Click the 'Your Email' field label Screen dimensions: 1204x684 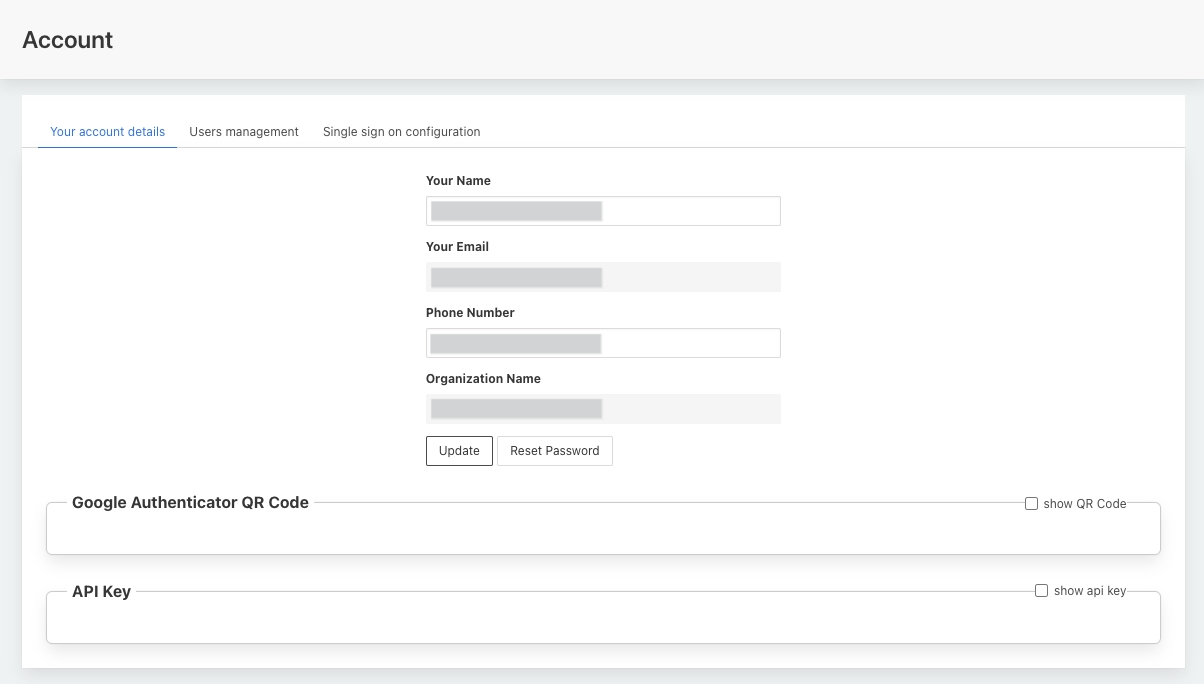pos(457,247)
